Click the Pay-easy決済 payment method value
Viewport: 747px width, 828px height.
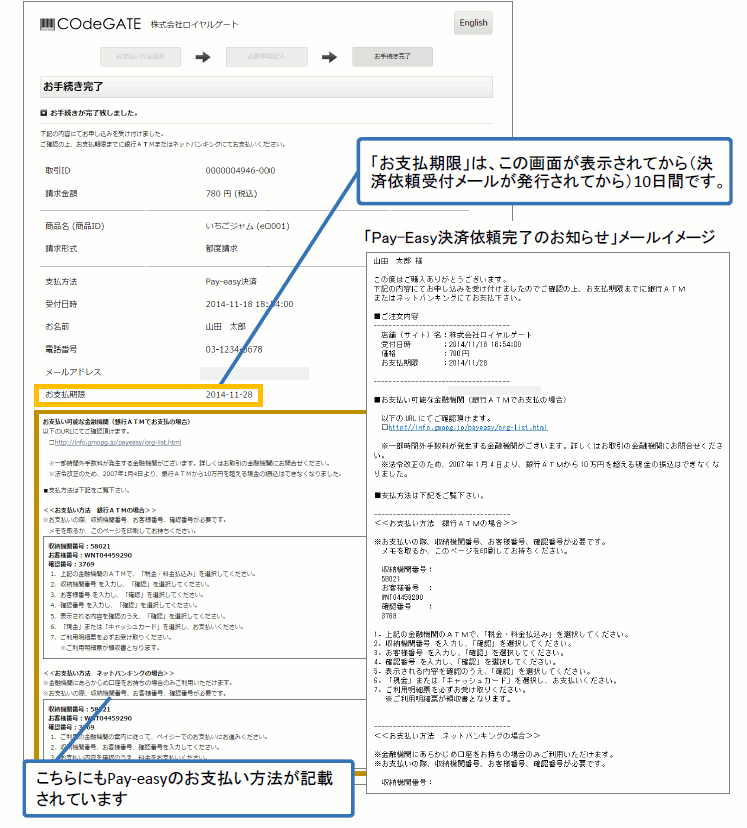[230, 281]
